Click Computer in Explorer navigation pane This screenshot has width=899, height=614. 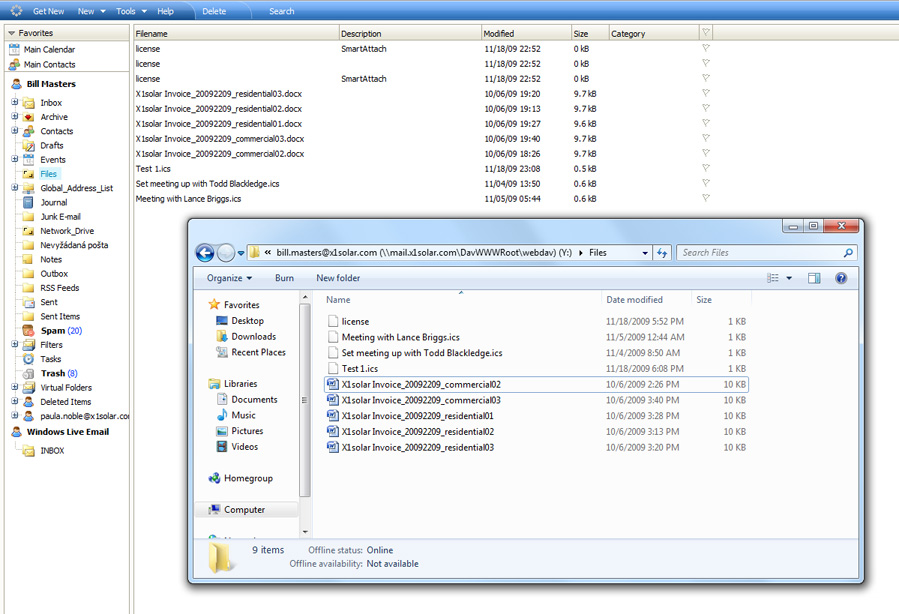[244, 509]
